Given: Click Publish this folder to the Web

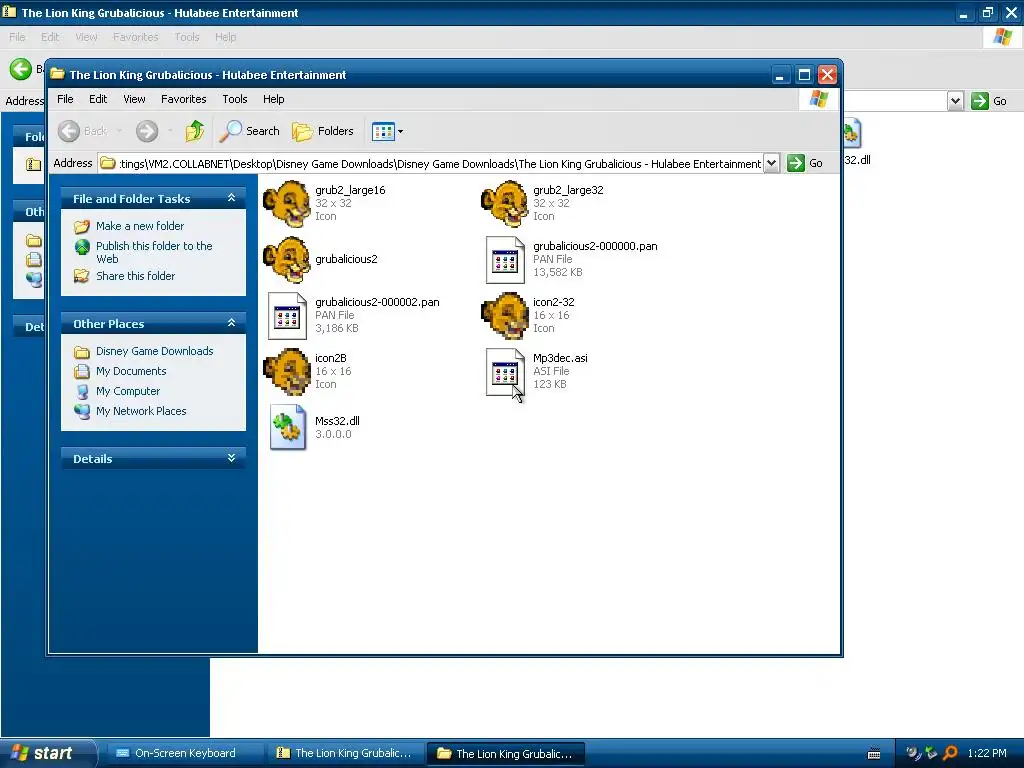Looking at the screenshot, I should [154, 252].
